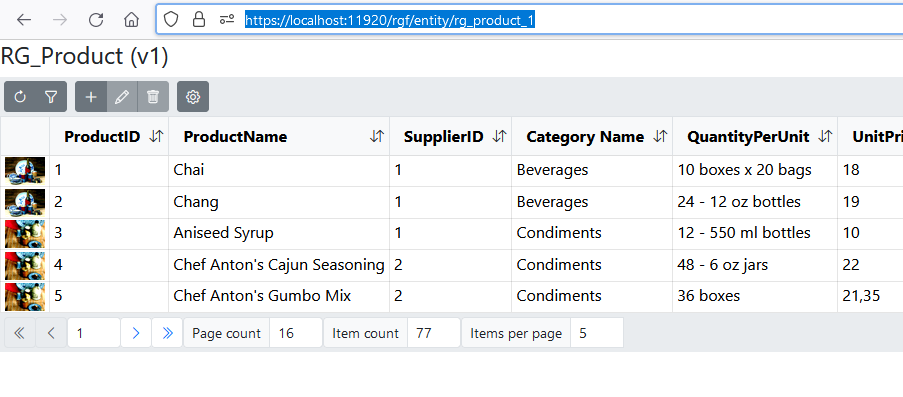Open the filter funnel icon
Screen dimensions: 903x397
point(51,97)
